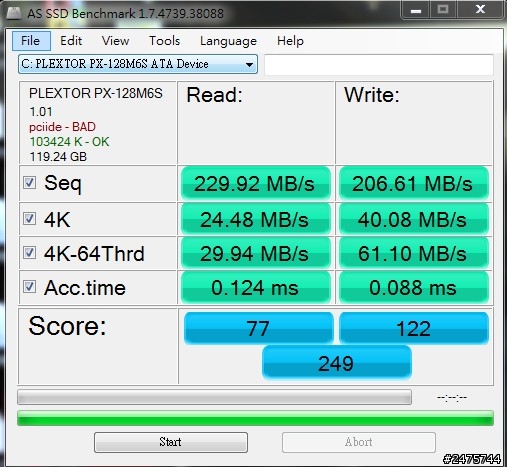
Task: Click the AS SSD Benchmark title bar icon
Action: 14,13
